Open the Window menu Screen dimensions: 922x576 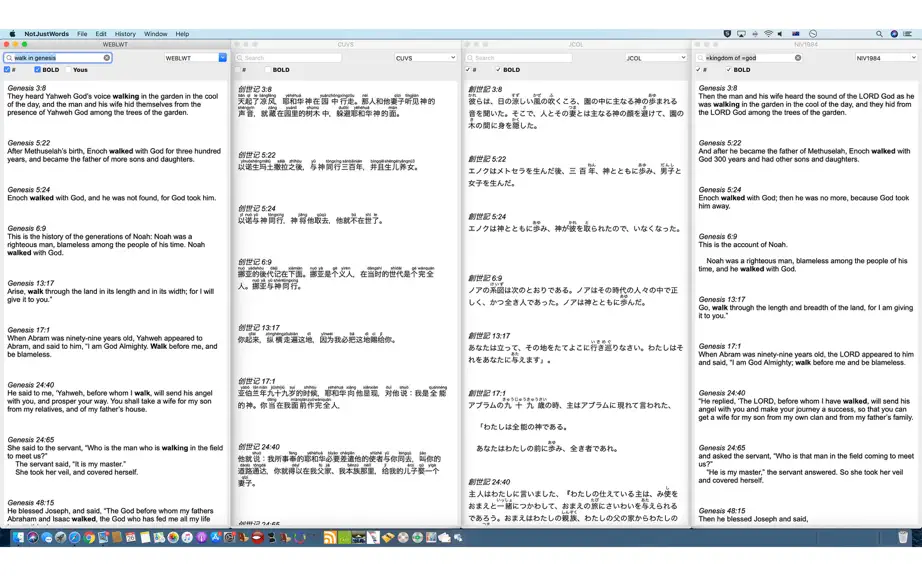point(156,34)
